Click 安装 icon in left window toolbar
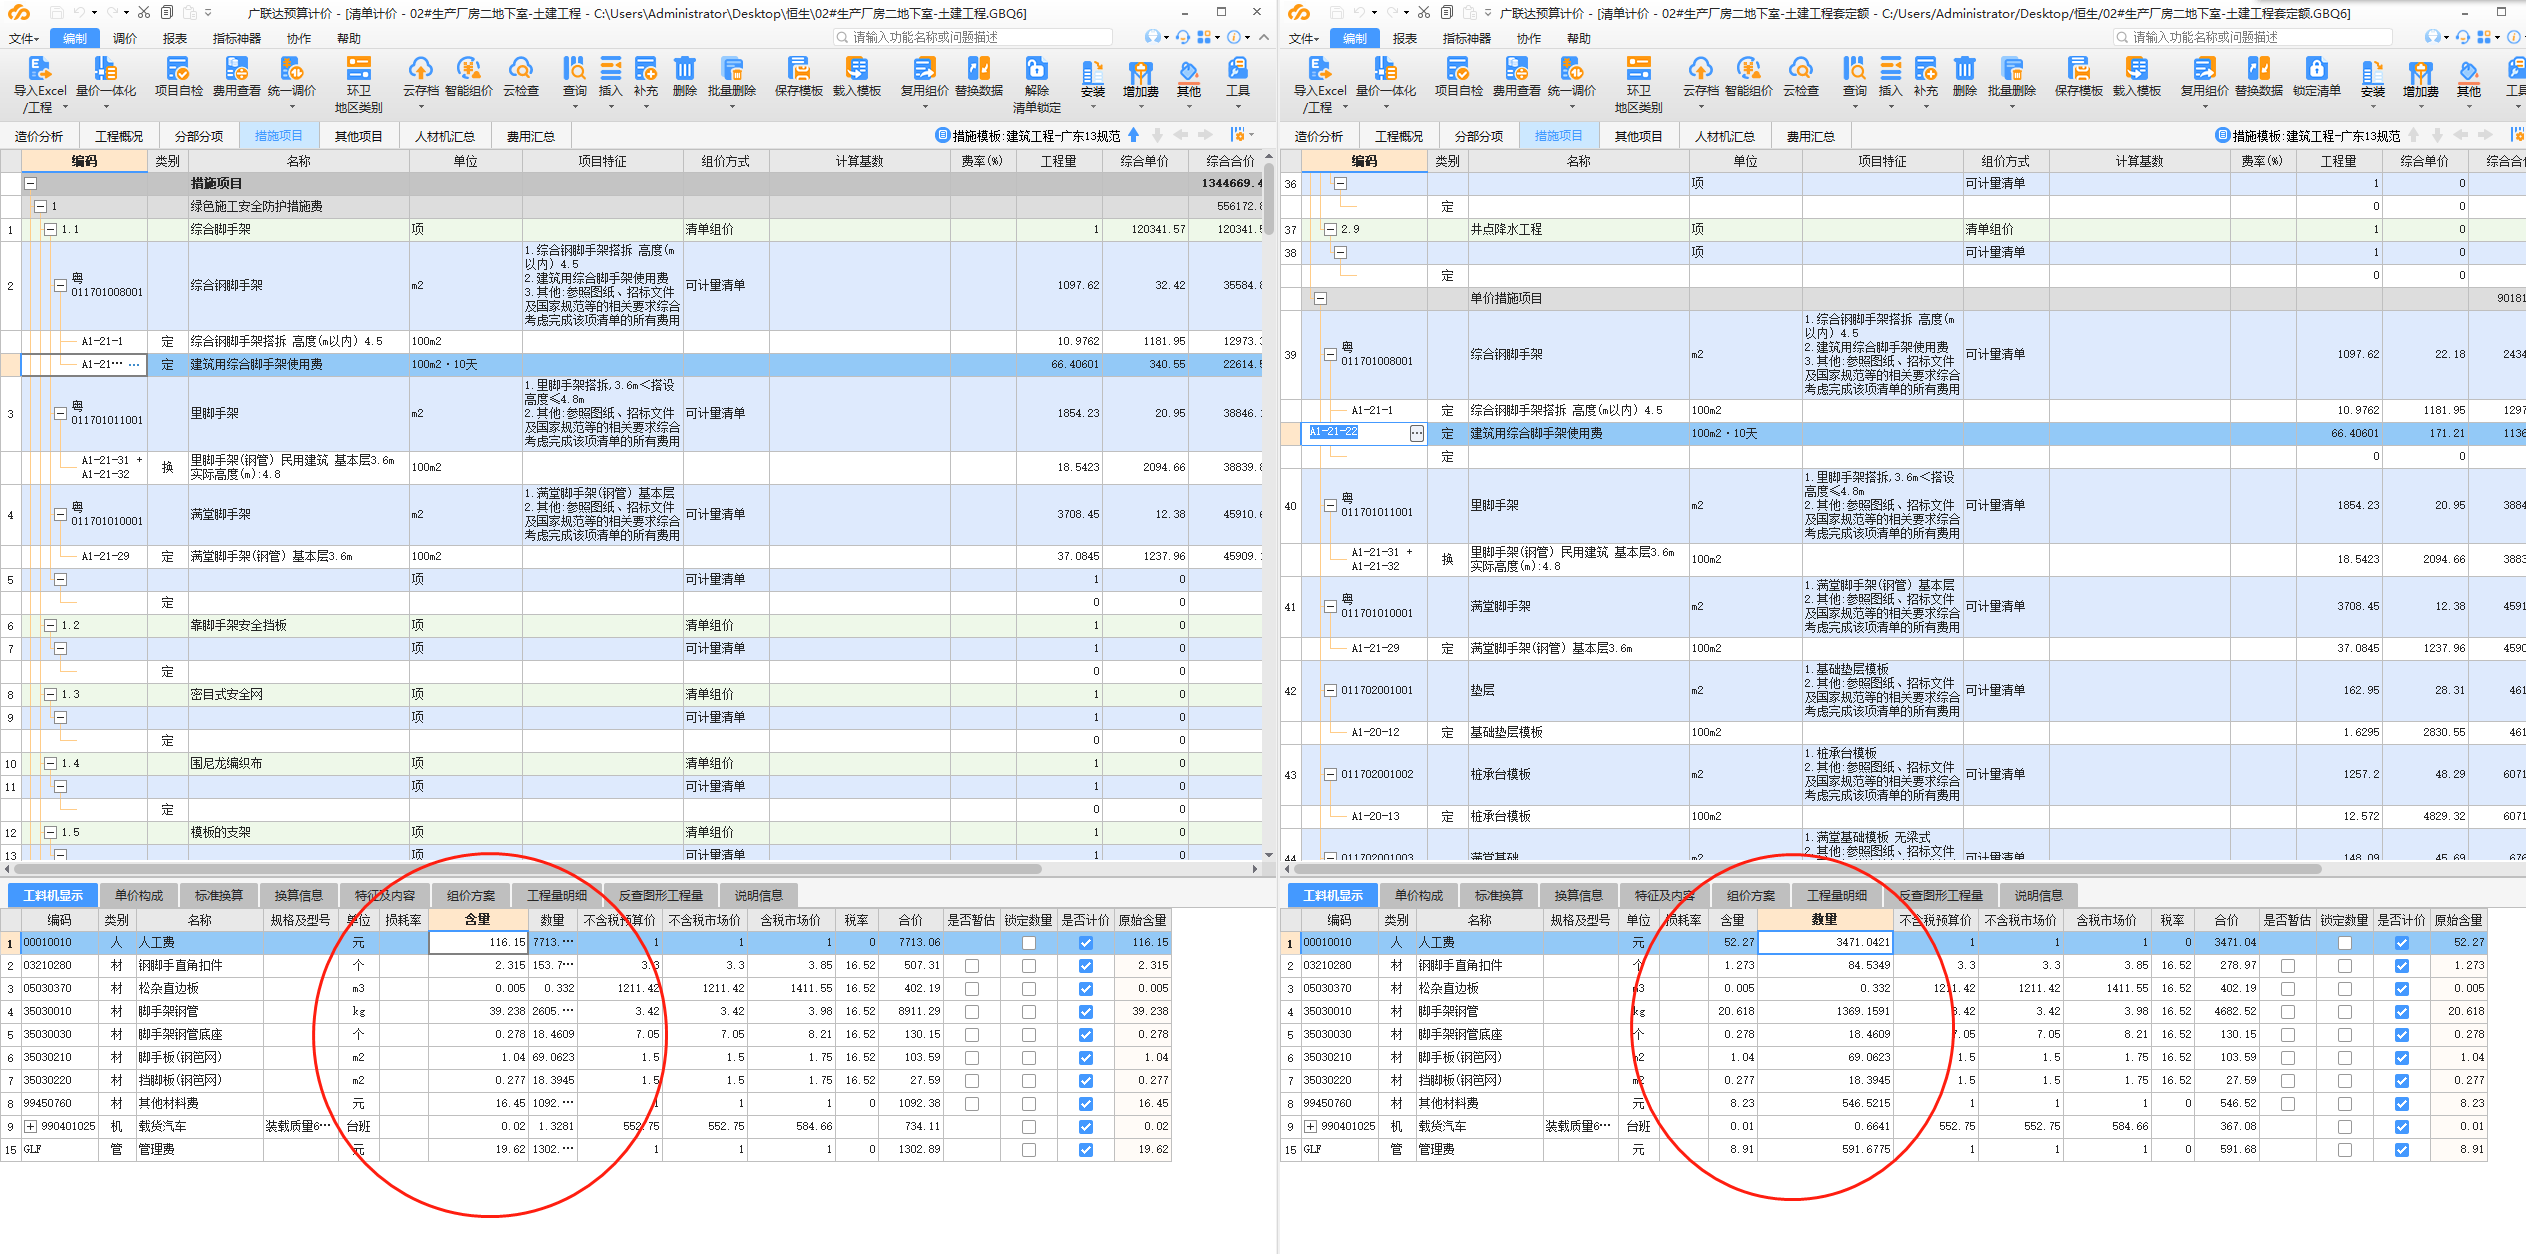2526x1254 pixels. [1092, 73]
